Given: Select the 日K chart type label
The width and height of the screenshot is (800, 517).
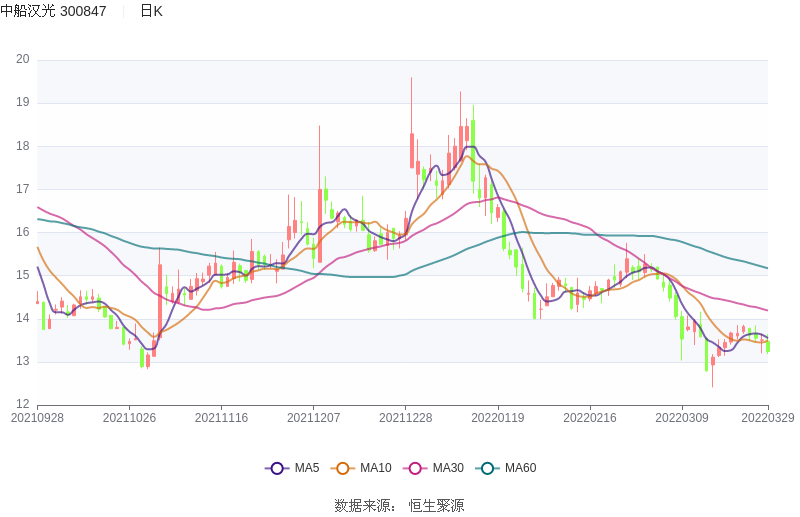Looking at the screenshot, I should [x=151, y=11].
